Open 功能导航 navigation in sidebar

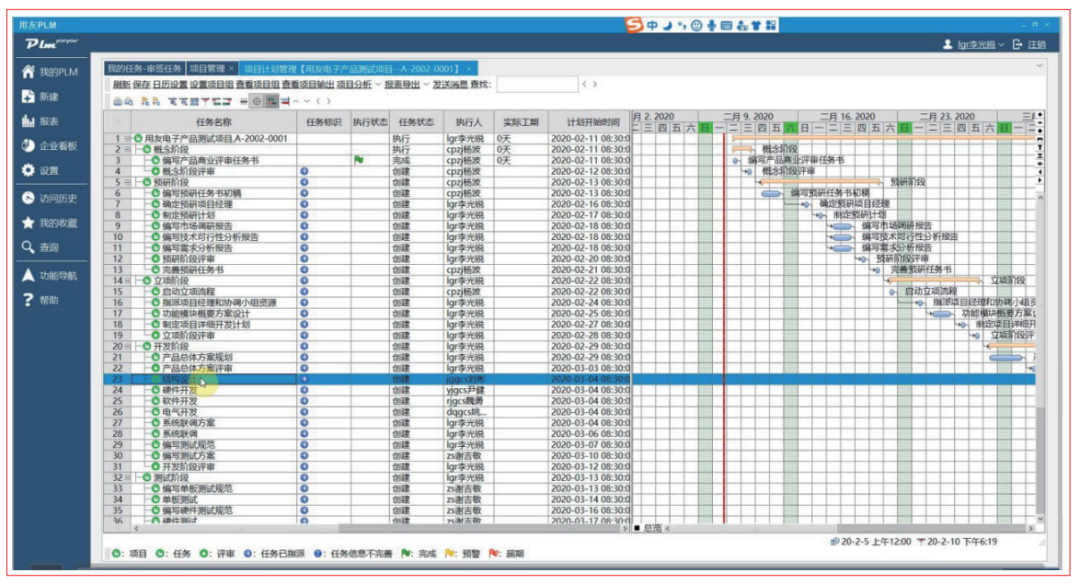pos(50,275)
